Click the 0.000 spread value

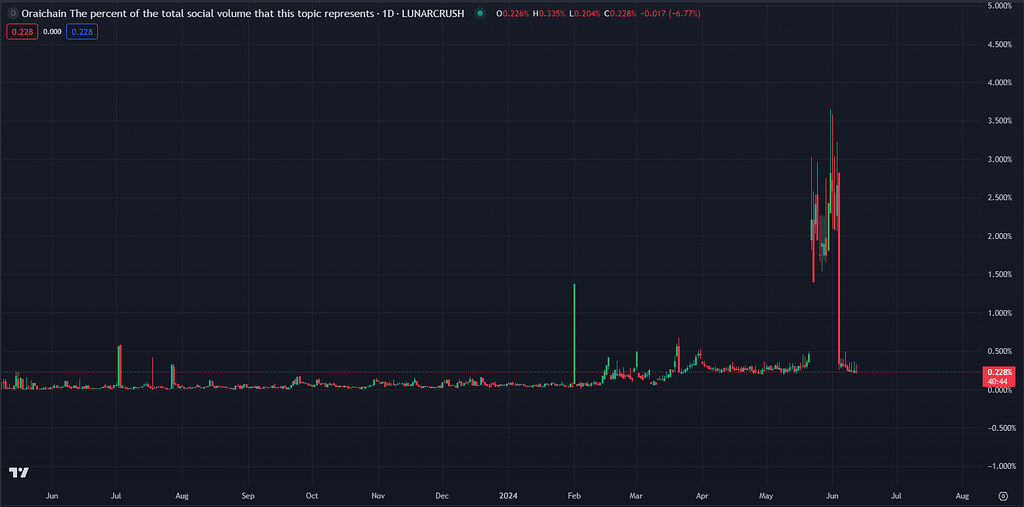(x=52, y=31)
